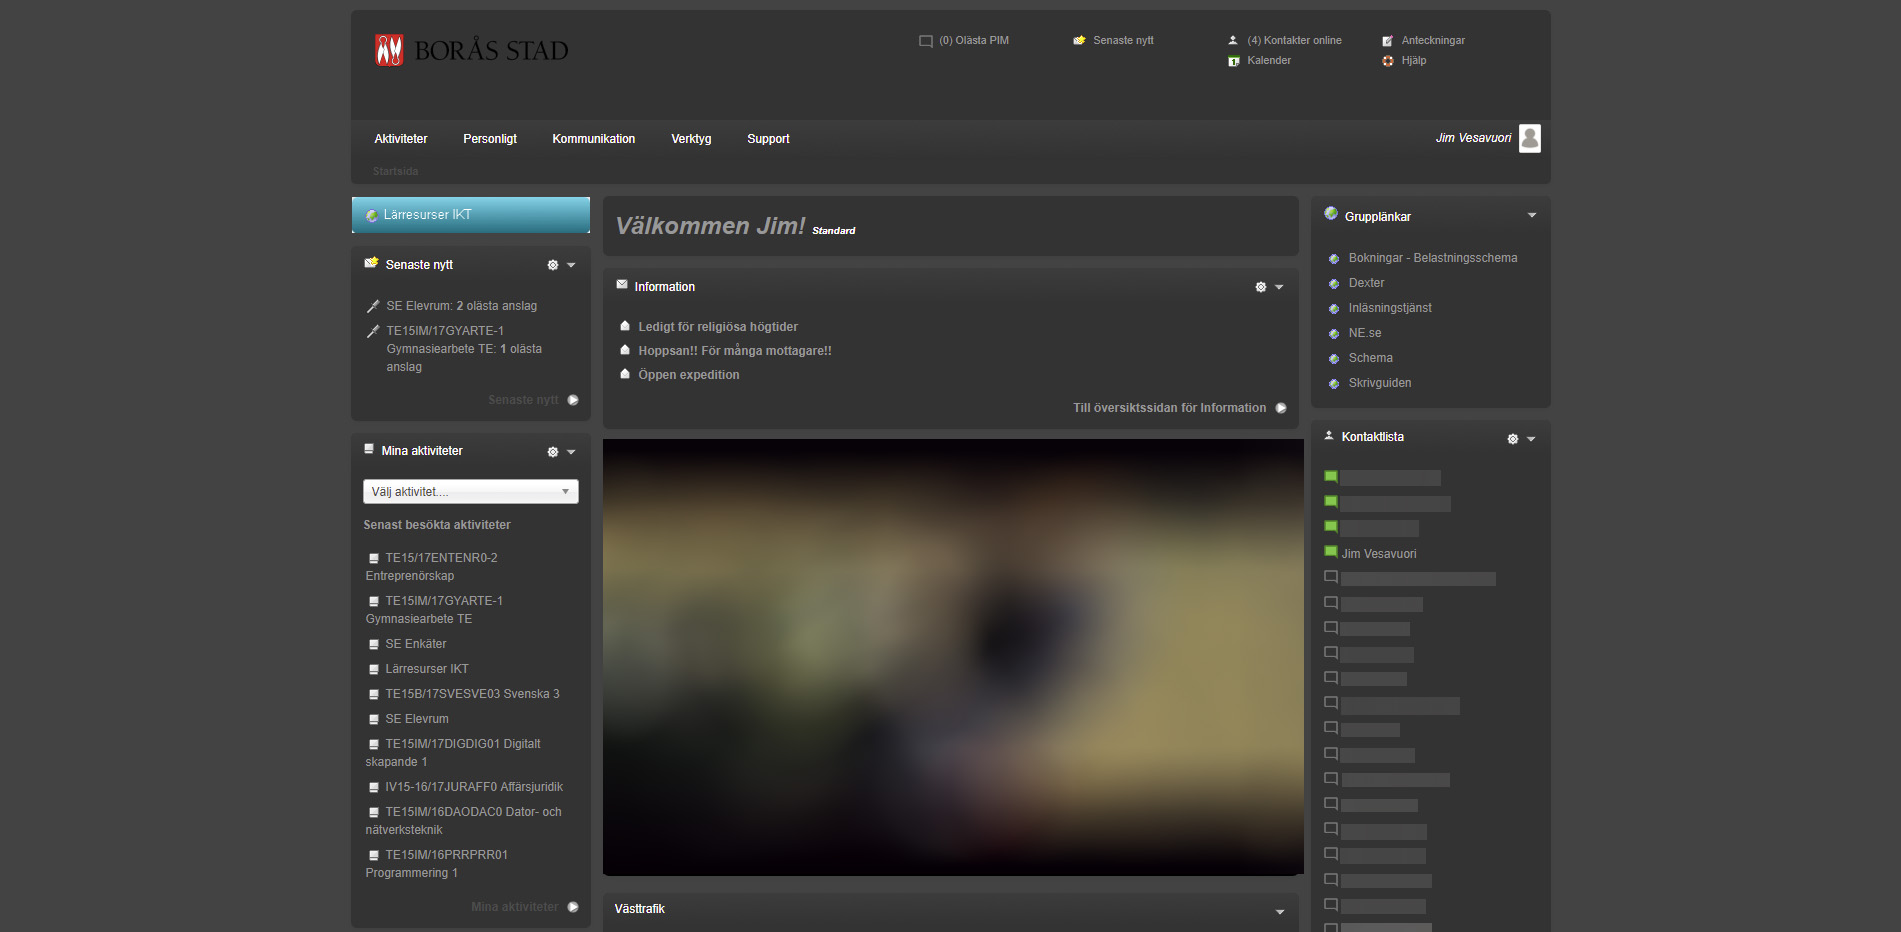Image resolution: width=1901 pixels, height=932 pixels.
Task: Open the Välj aktivitet dropdown
Action: click(471, 491)
